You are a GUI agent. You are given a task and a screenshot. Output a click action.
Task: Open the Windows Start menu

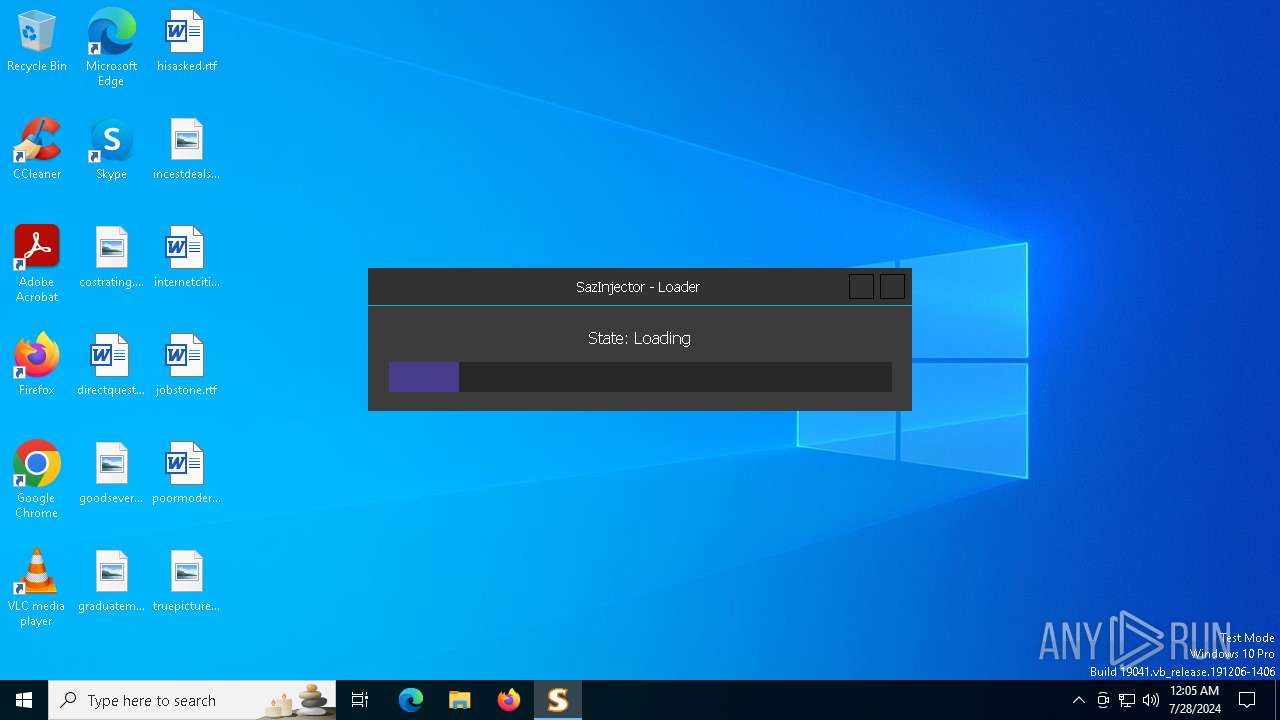pyautogui.click(x=24, y=700)
